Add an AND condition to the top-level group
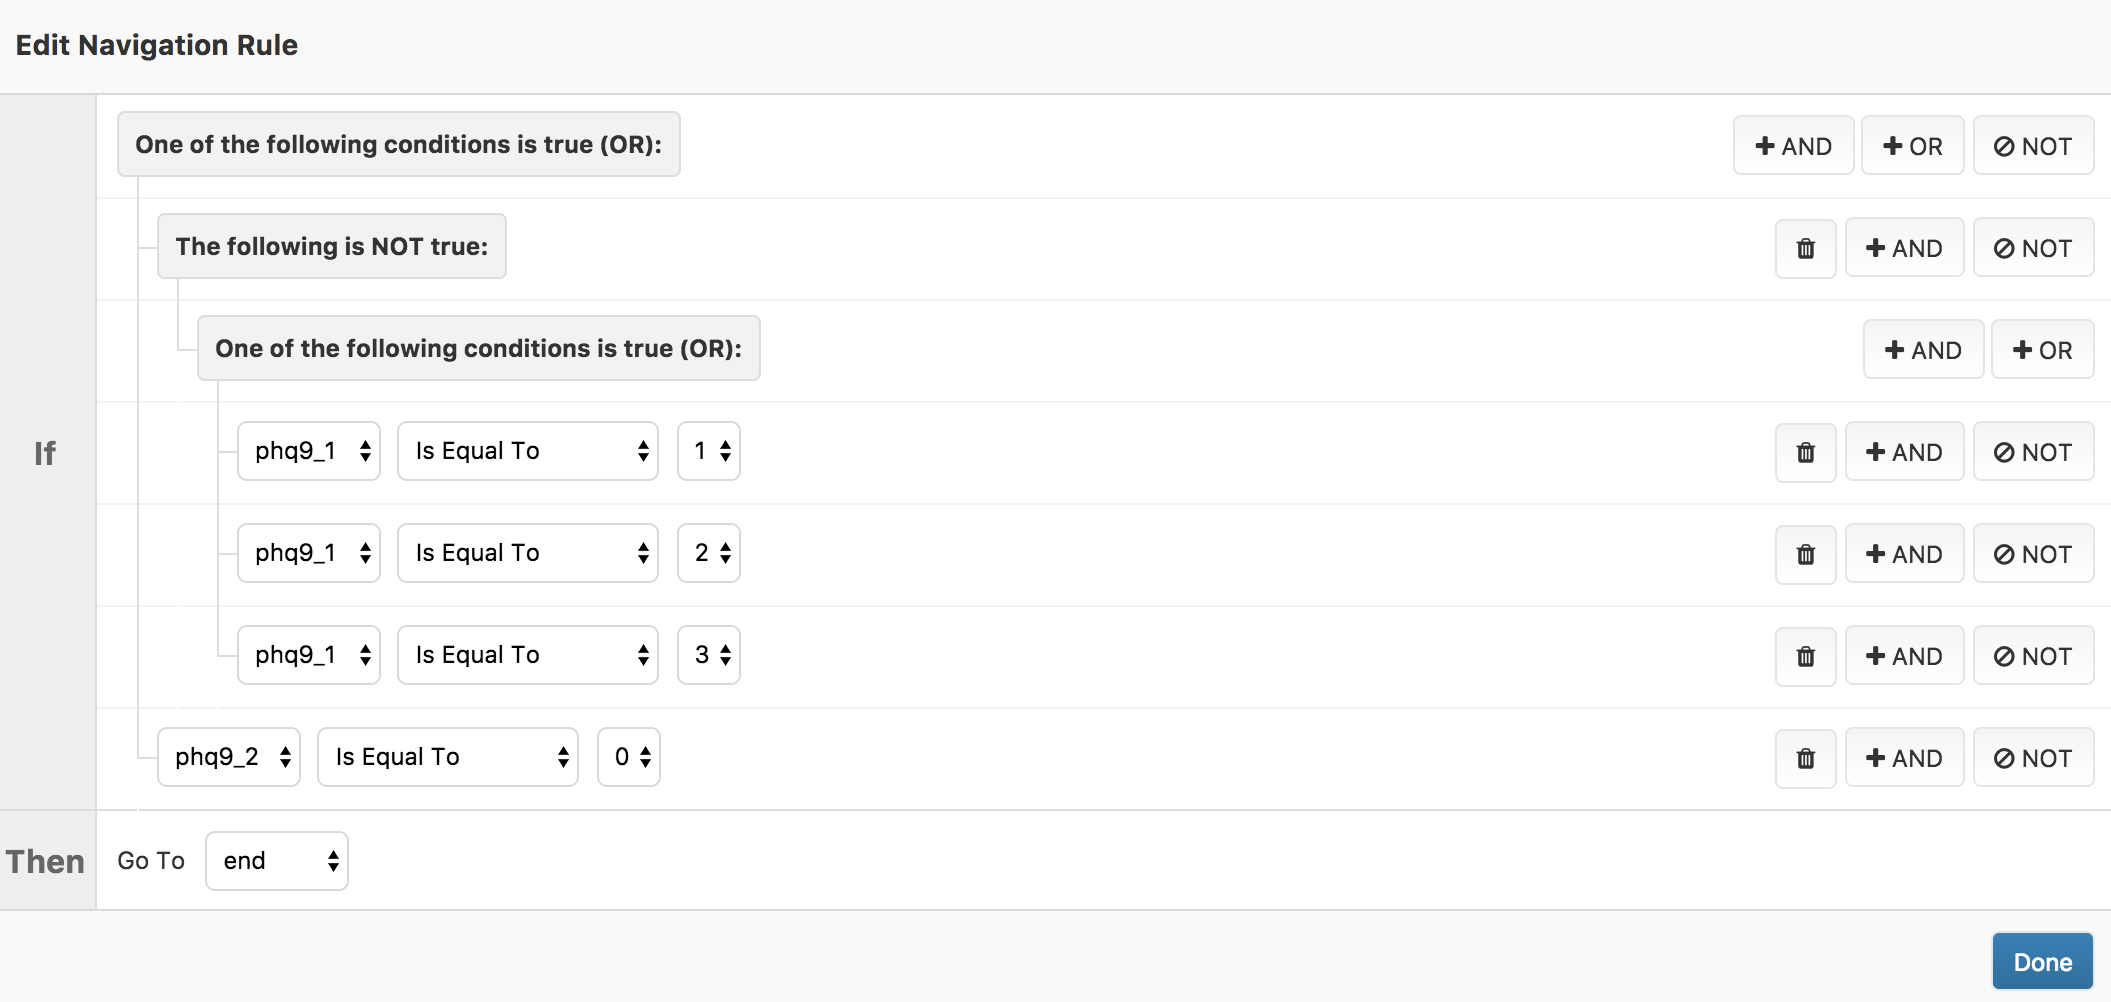The height and width of the screenshot is (1002, 2111). pos(1793,147)
